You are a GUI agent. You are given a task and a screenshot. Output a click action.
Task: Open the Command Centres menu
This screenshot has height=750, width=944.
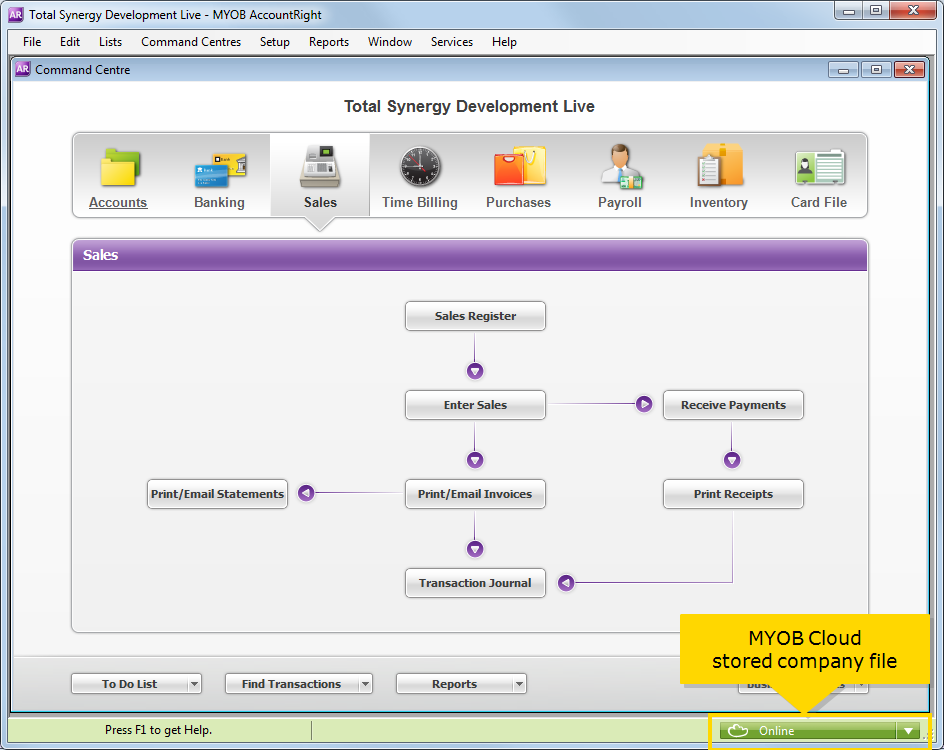point(190,42)
